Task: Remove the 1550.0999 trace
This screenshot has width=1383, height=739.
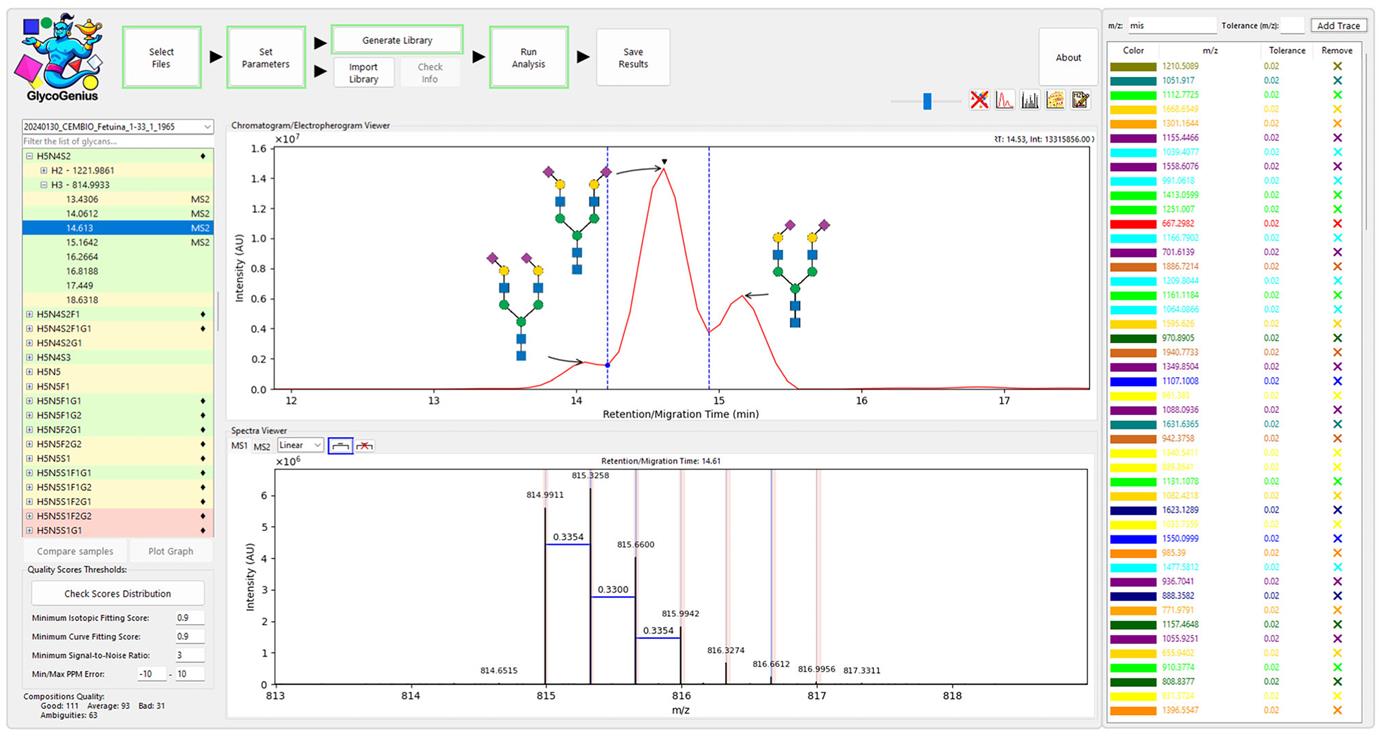Action: 1337,538
